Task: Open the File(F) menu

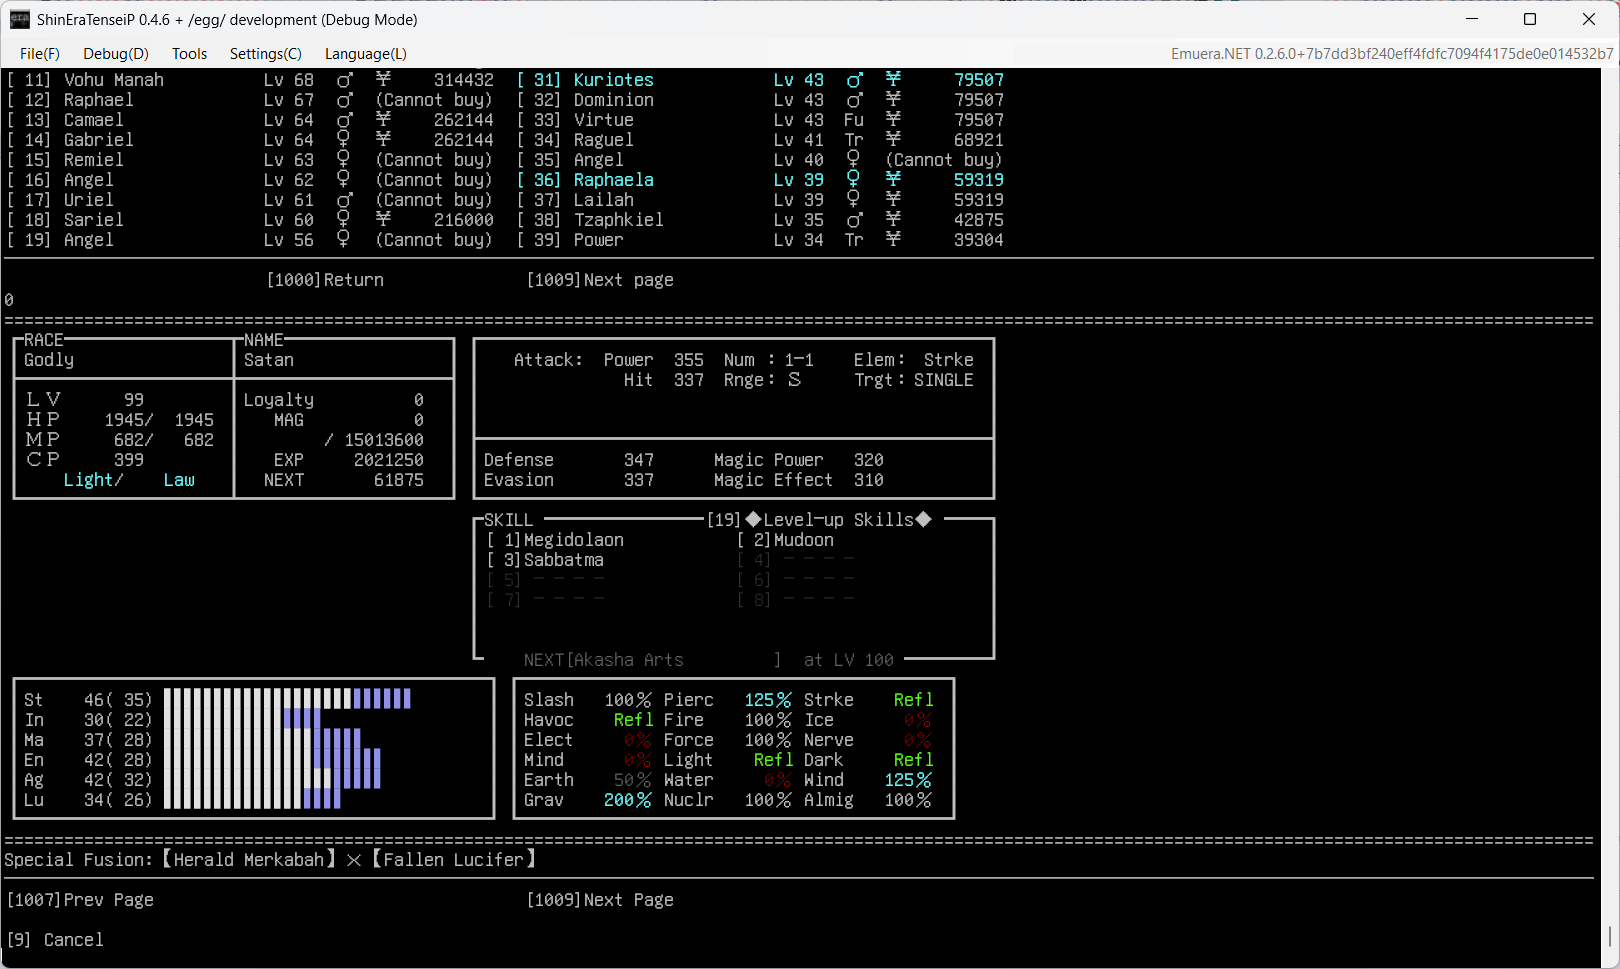Action: point(40,54)
